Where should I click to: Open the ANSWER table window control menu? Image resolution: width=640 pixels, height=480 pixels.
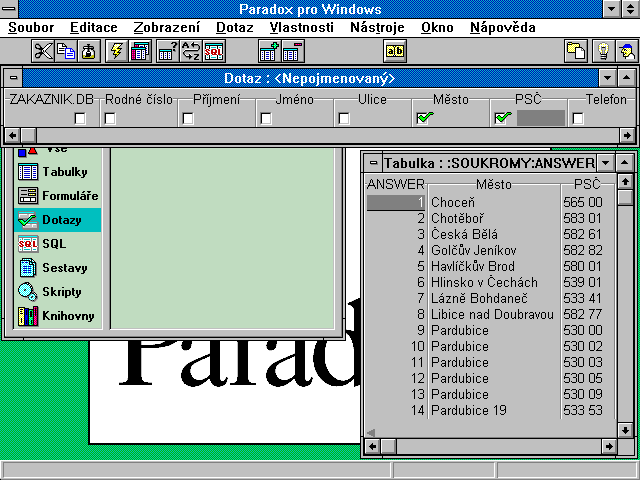pyautogui.click(x=373, y=163)
